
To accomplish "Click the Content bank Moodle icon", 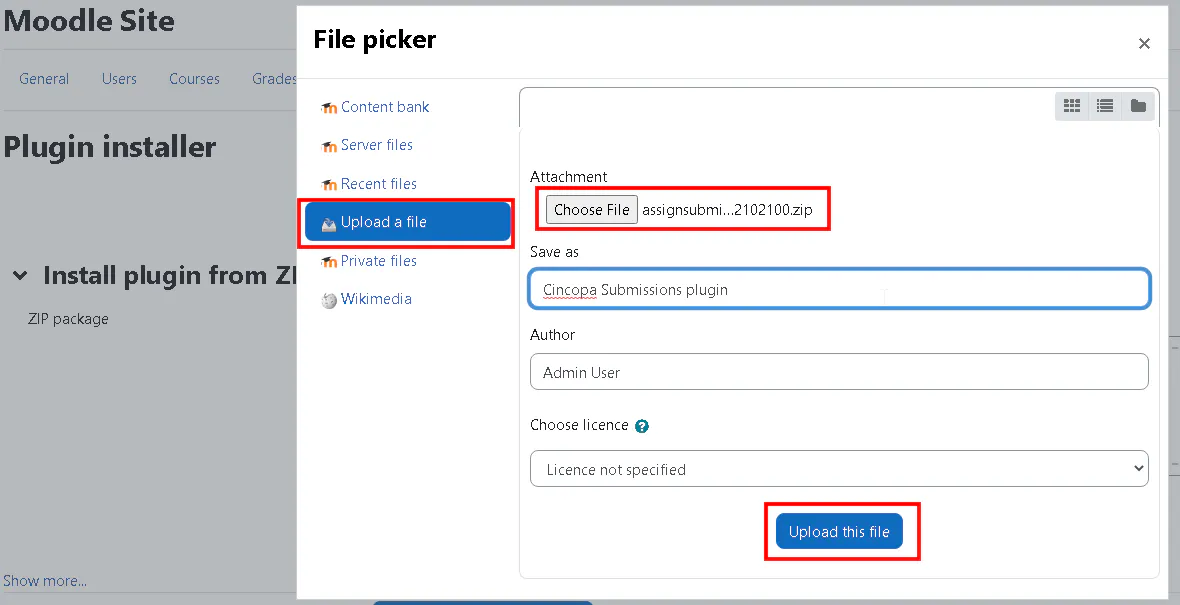I will point(329,108).
